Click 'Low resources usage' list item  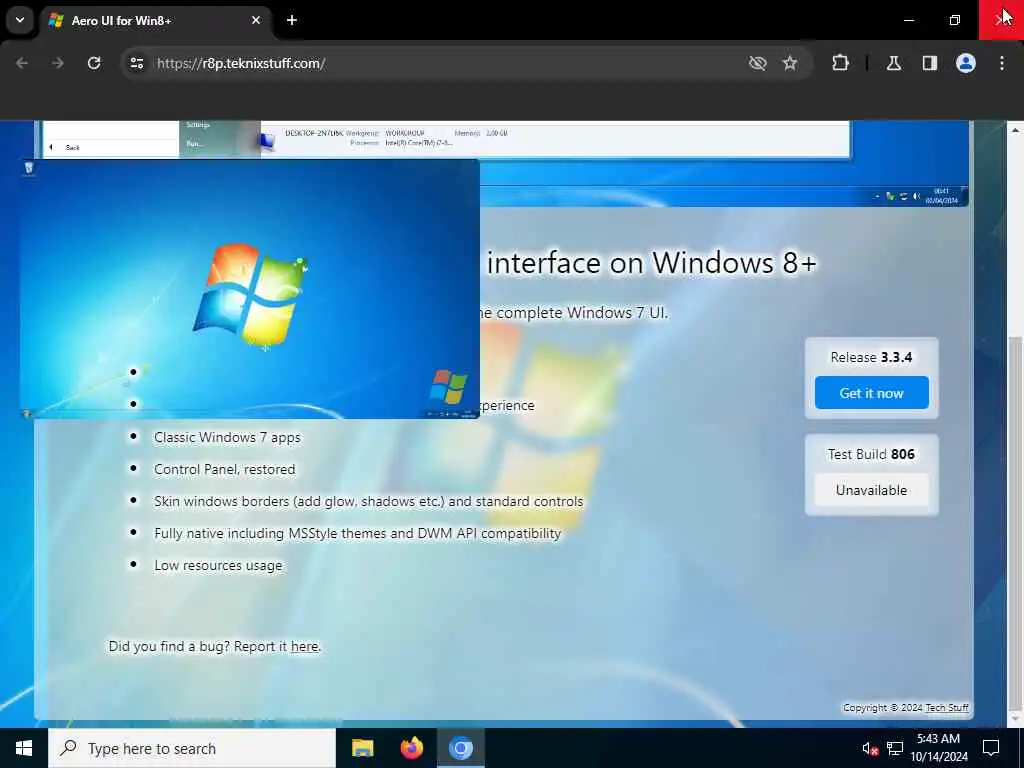218,565
